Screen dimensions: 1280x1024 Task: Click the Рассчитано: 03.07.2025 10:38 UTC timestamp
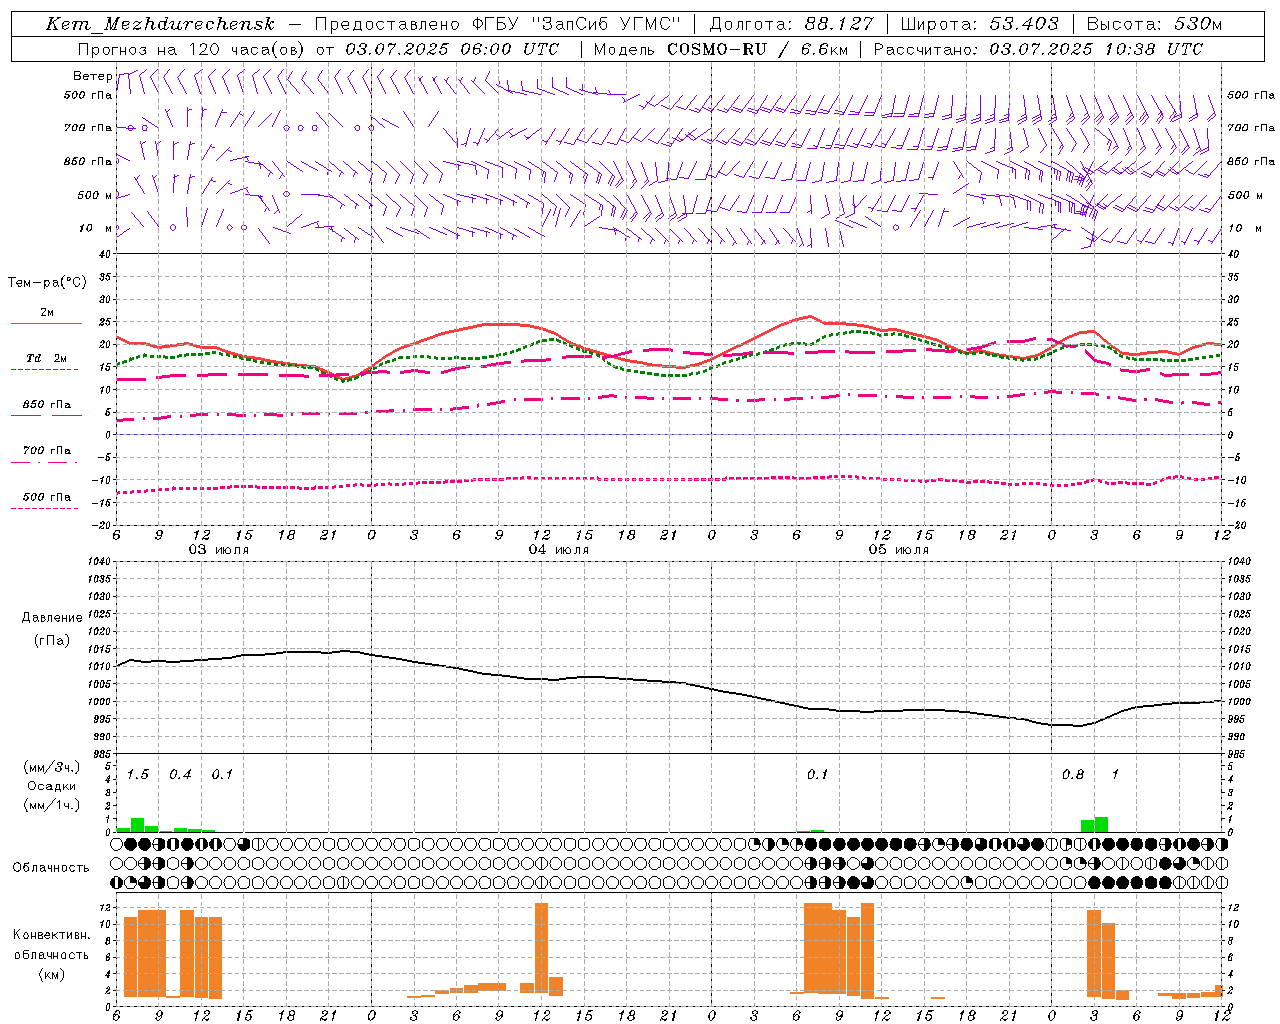1038,49
